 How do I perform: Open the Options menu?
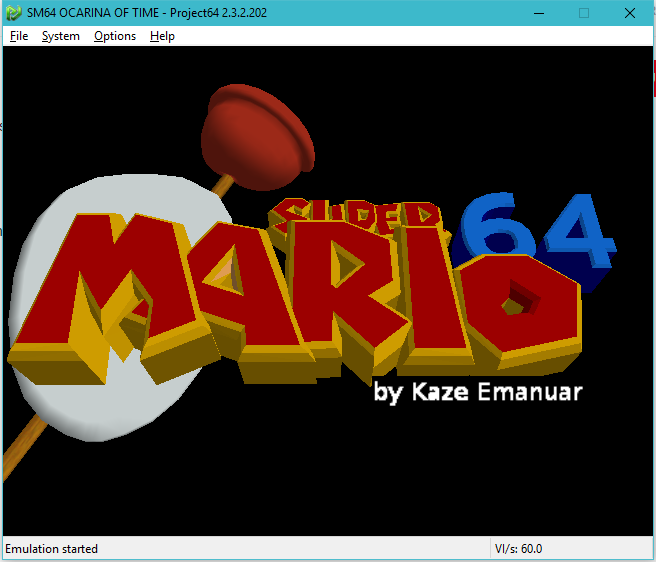(115, 36)
